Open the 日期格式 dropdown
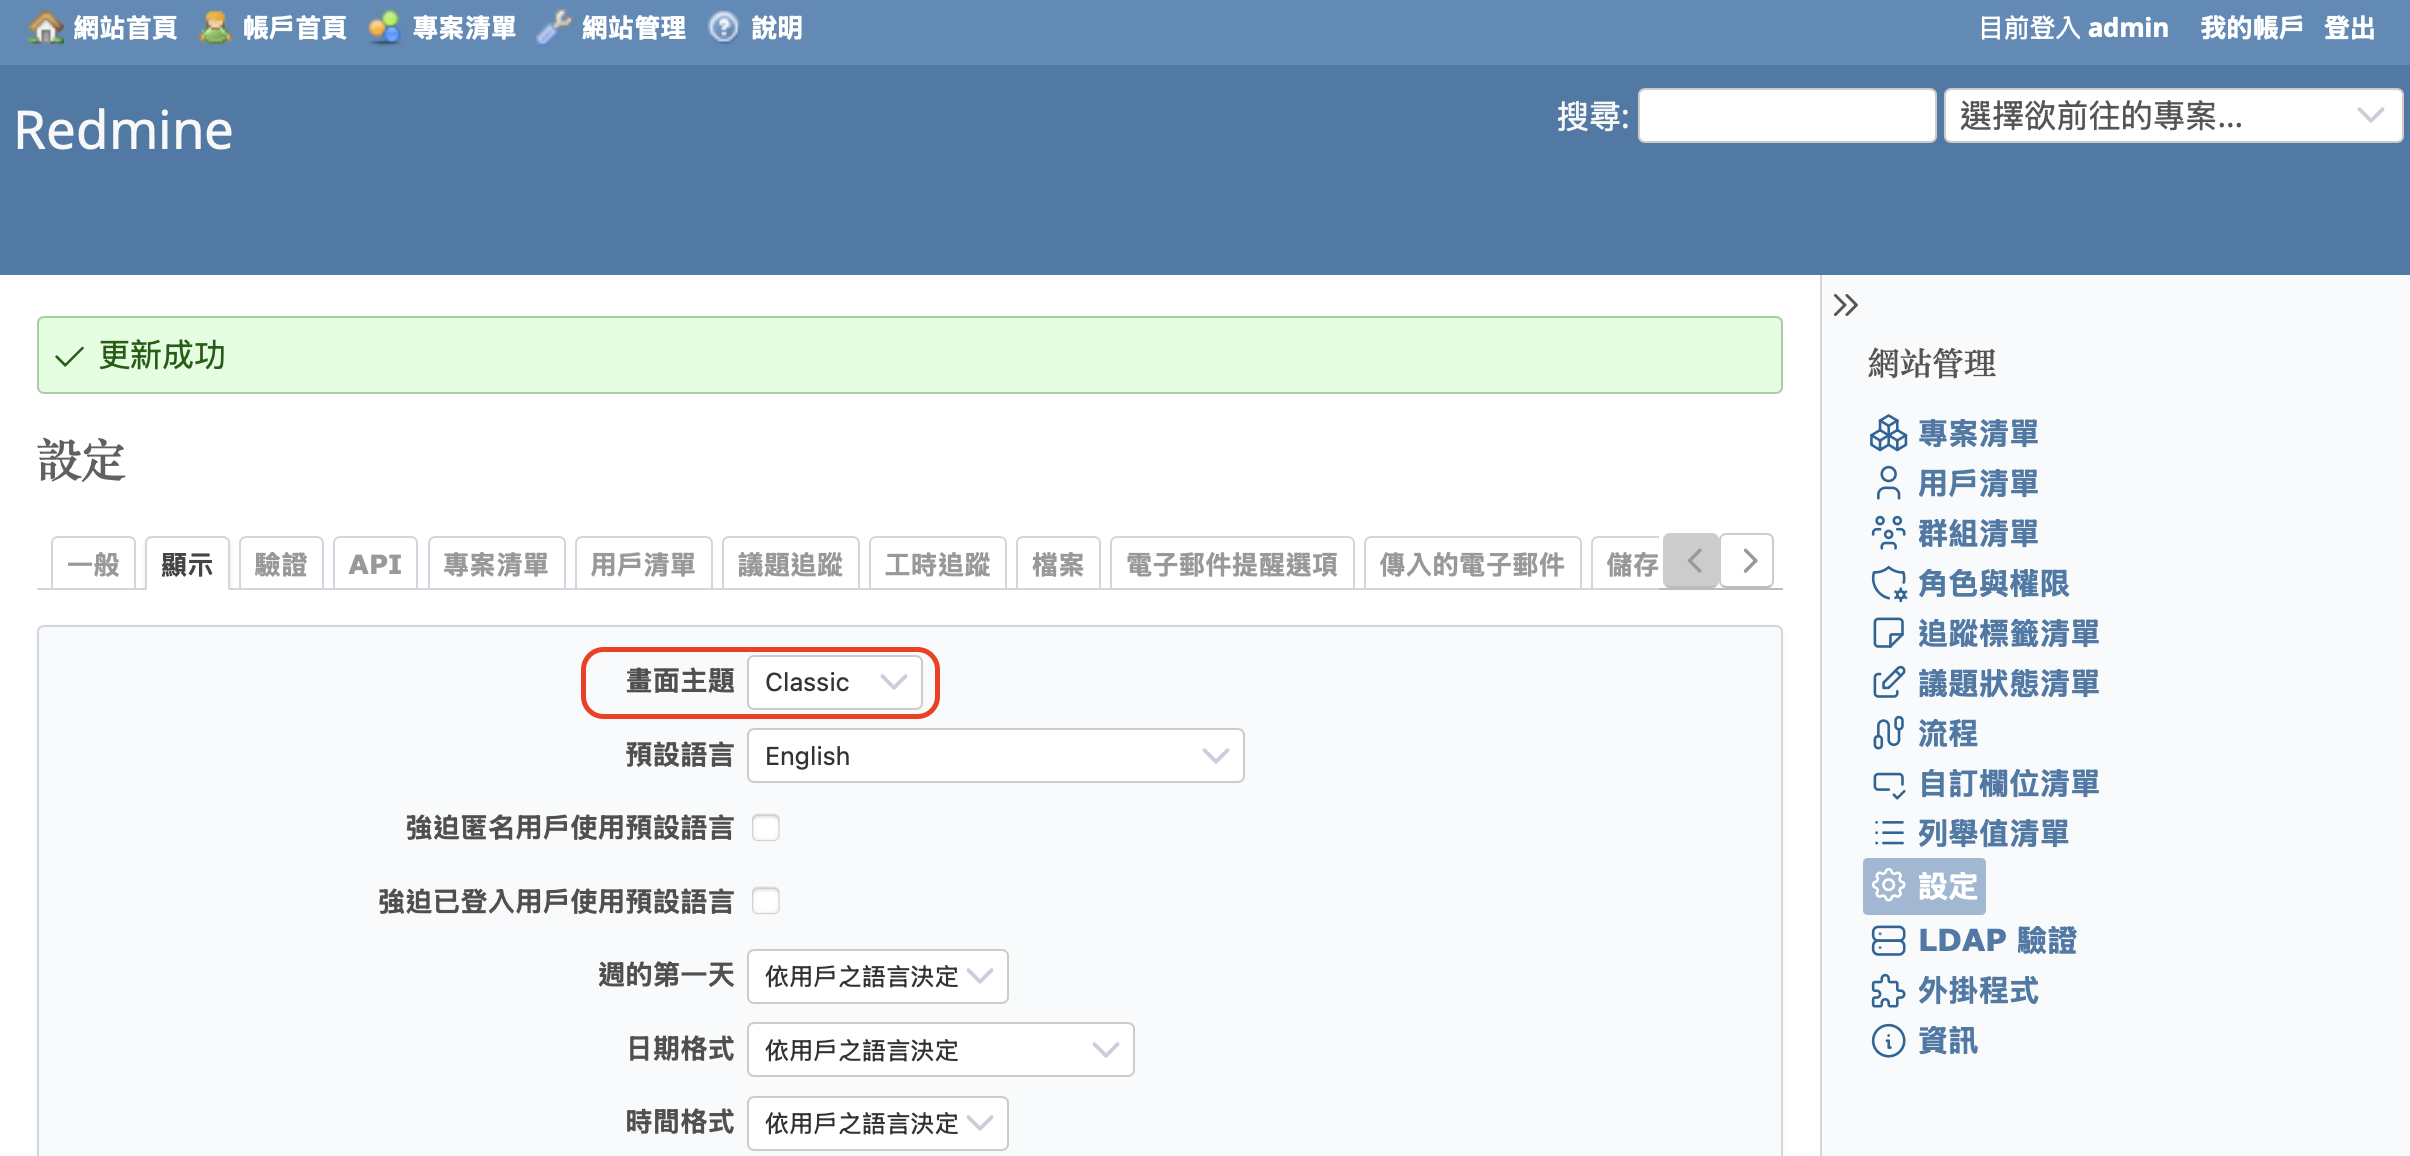The image size is (2410, 1156). tap(941, 1050)
